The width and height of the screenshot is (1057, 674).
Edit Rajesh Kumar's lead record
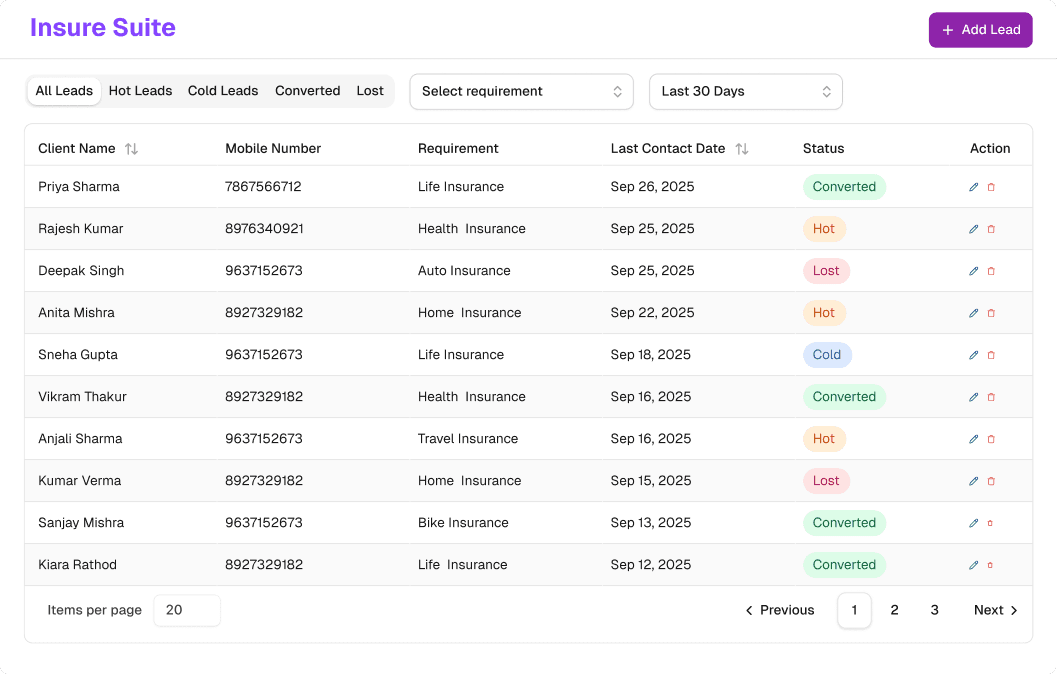[x=973, y=229]
